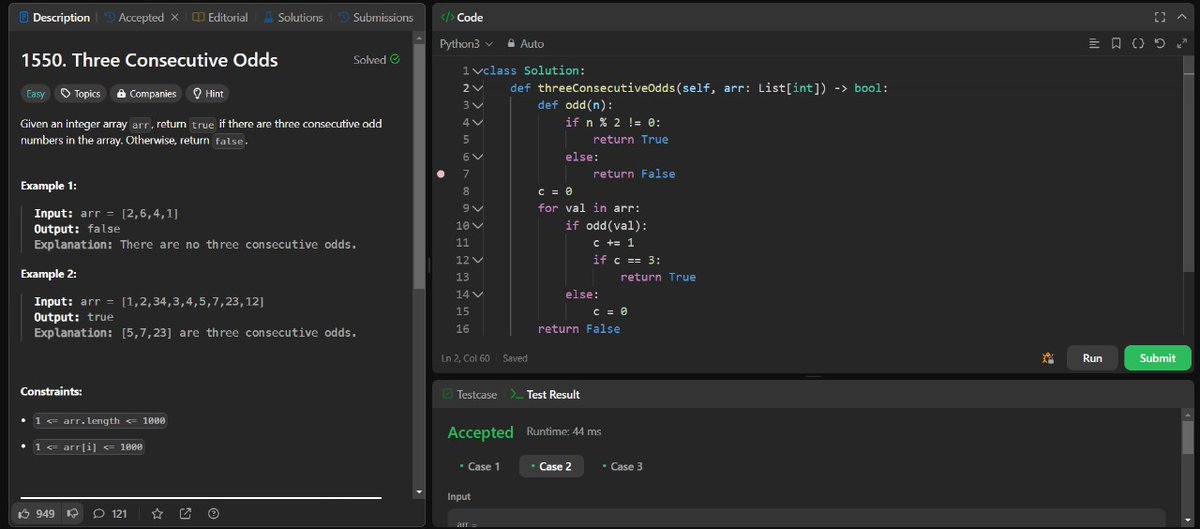
Task: Collapse the Code panel with up chevron
Action: [1183, 17]
